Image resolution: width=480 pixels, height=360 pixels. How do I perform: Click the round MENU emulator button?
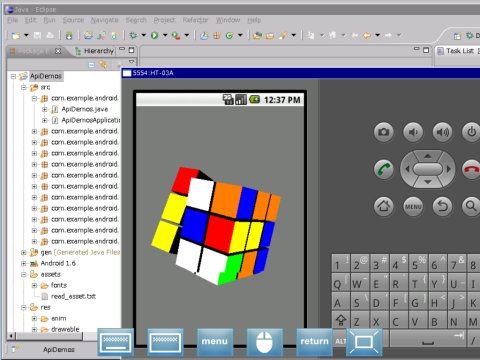413,206
